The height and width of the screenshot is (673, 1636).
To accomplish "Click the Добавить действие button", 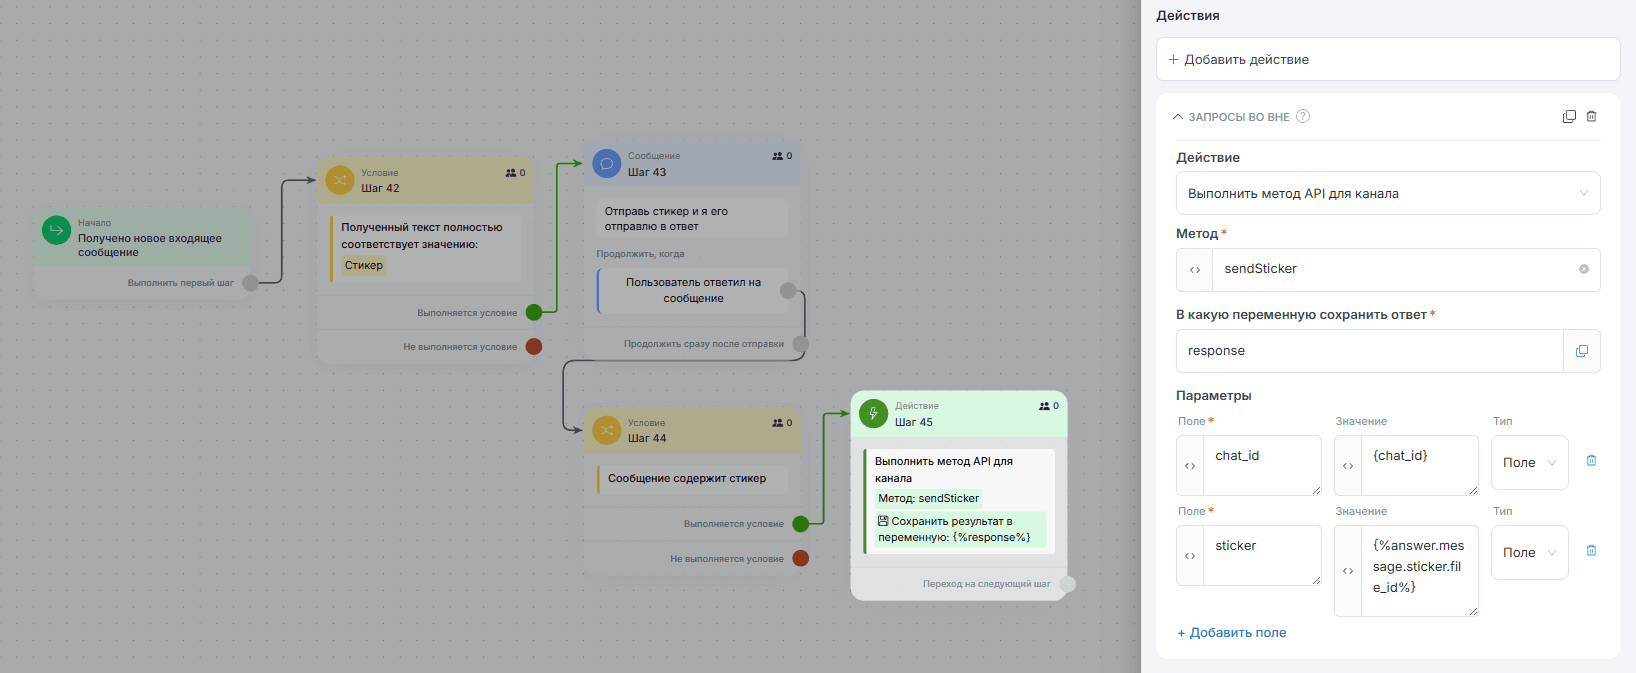I will click(1388, 60).
